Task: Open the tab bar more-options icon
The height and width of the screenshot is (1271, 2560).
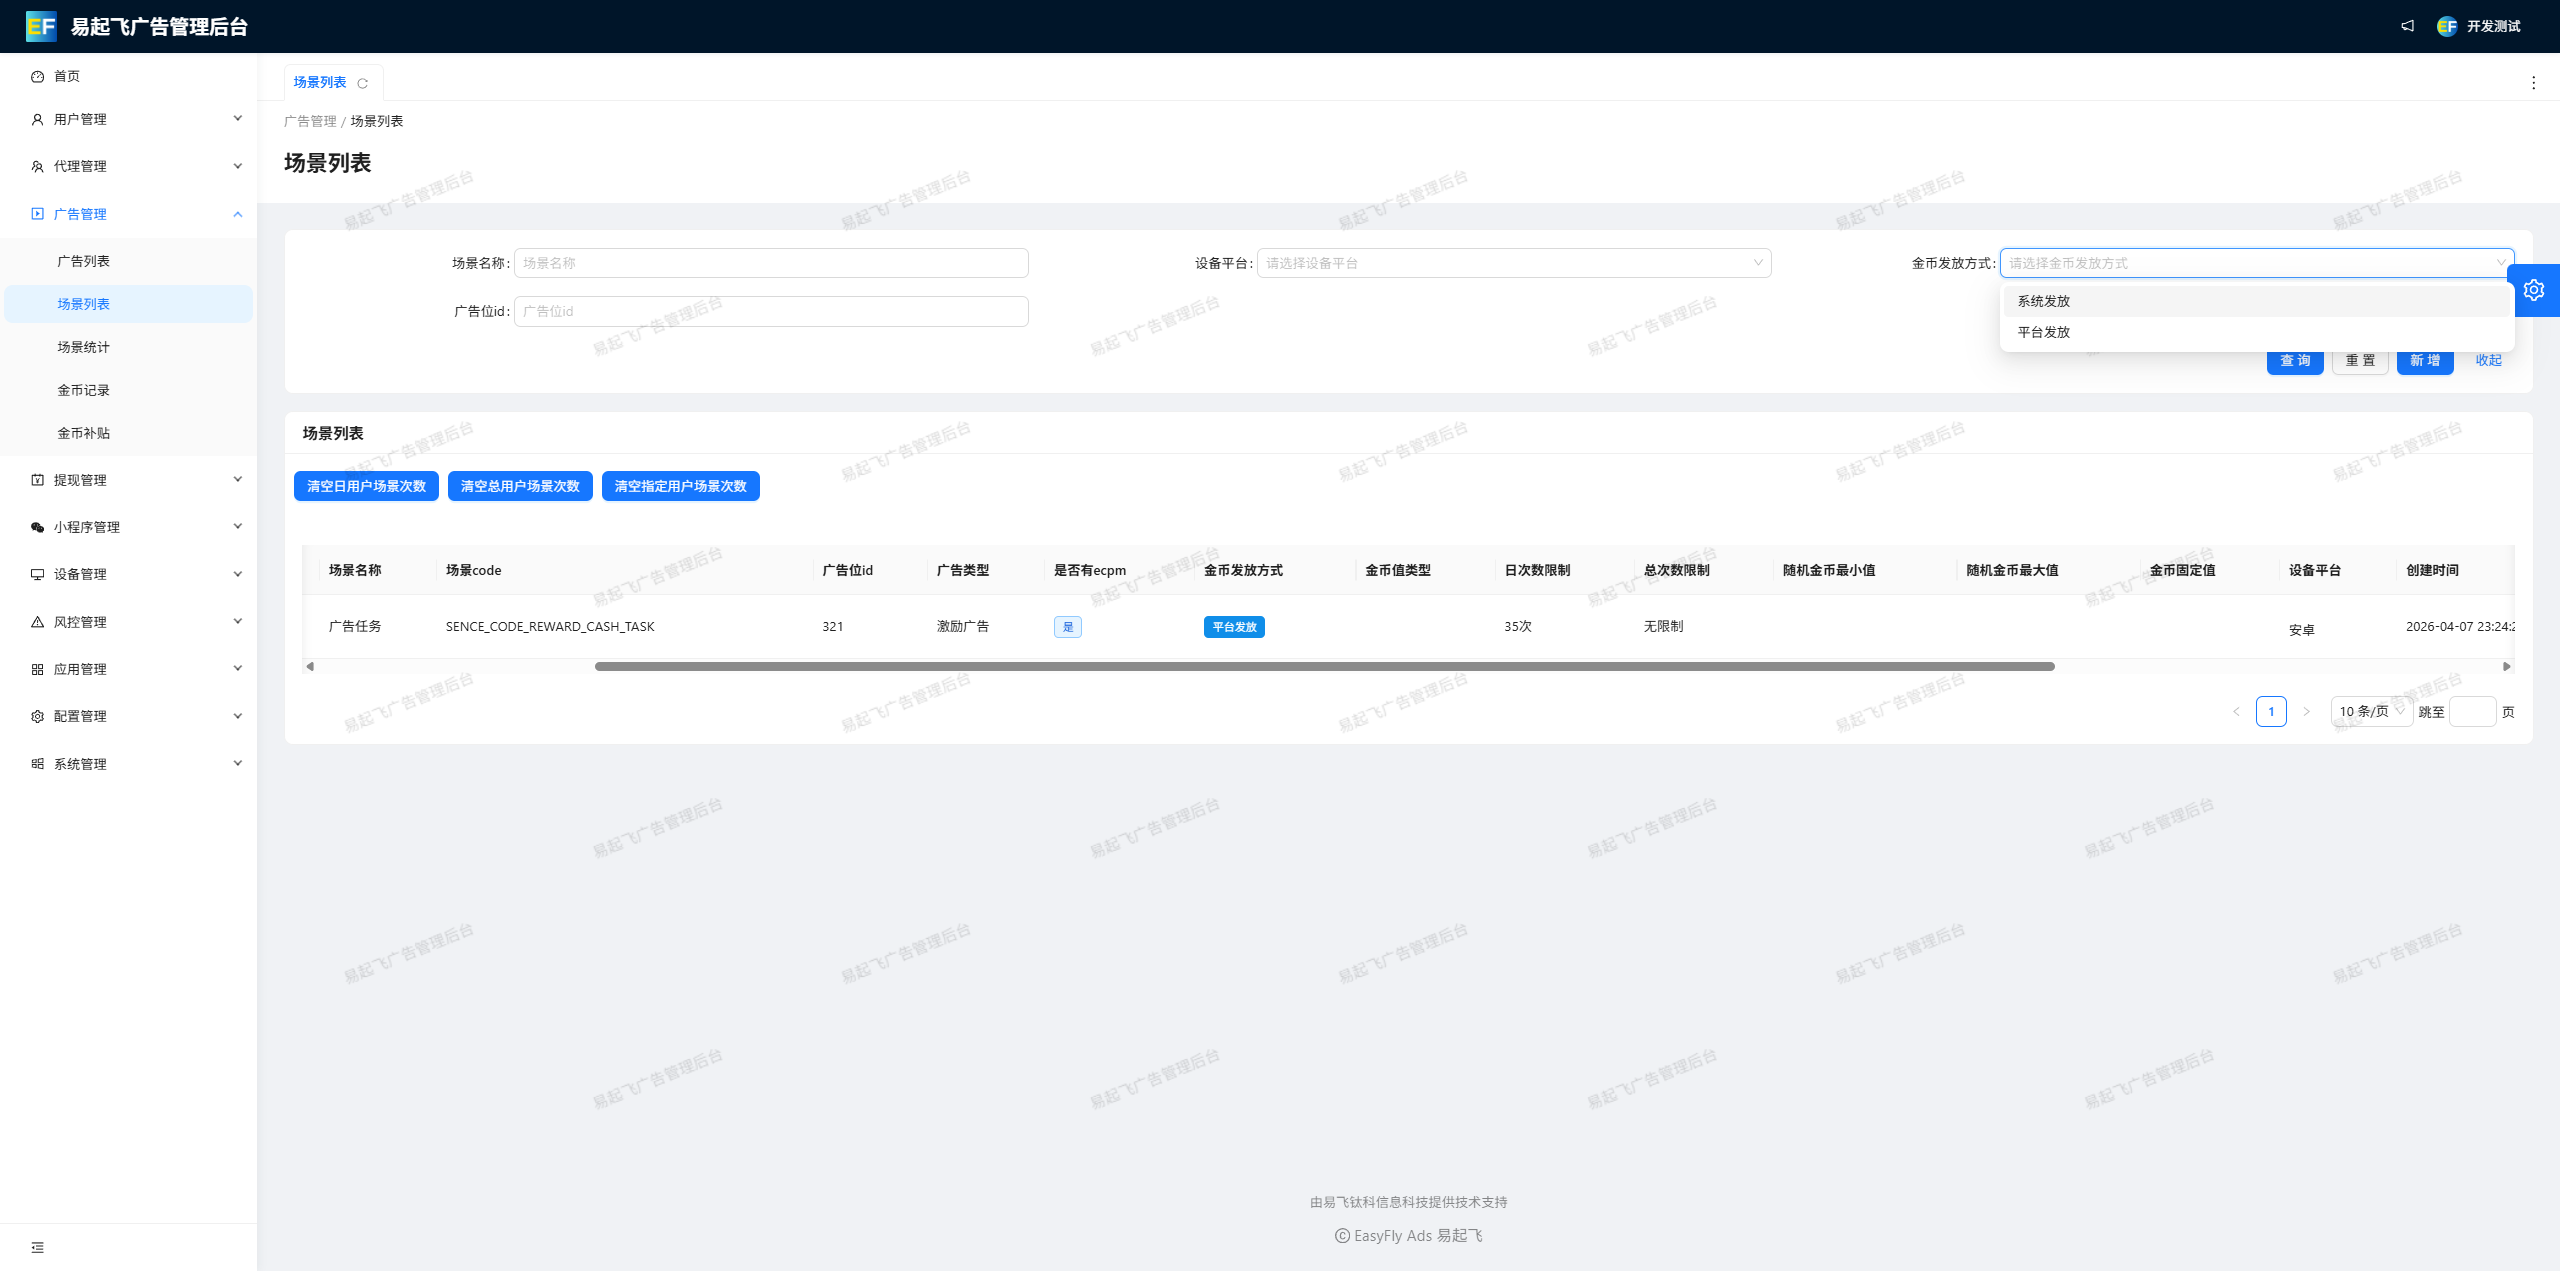Action: pyautogui.click(x=2533, y=83)
